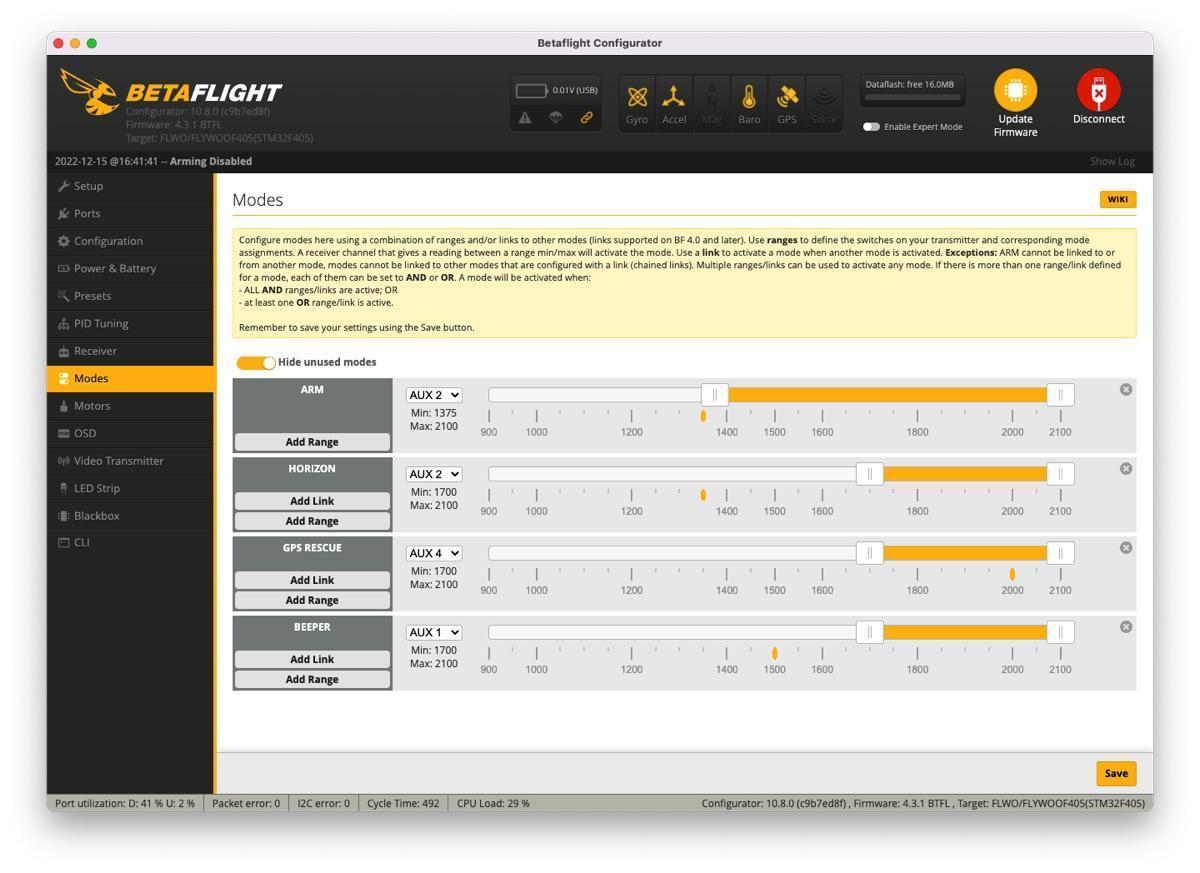
Task: Click the battery voltage indicator icon
Action: click(532, 90)
